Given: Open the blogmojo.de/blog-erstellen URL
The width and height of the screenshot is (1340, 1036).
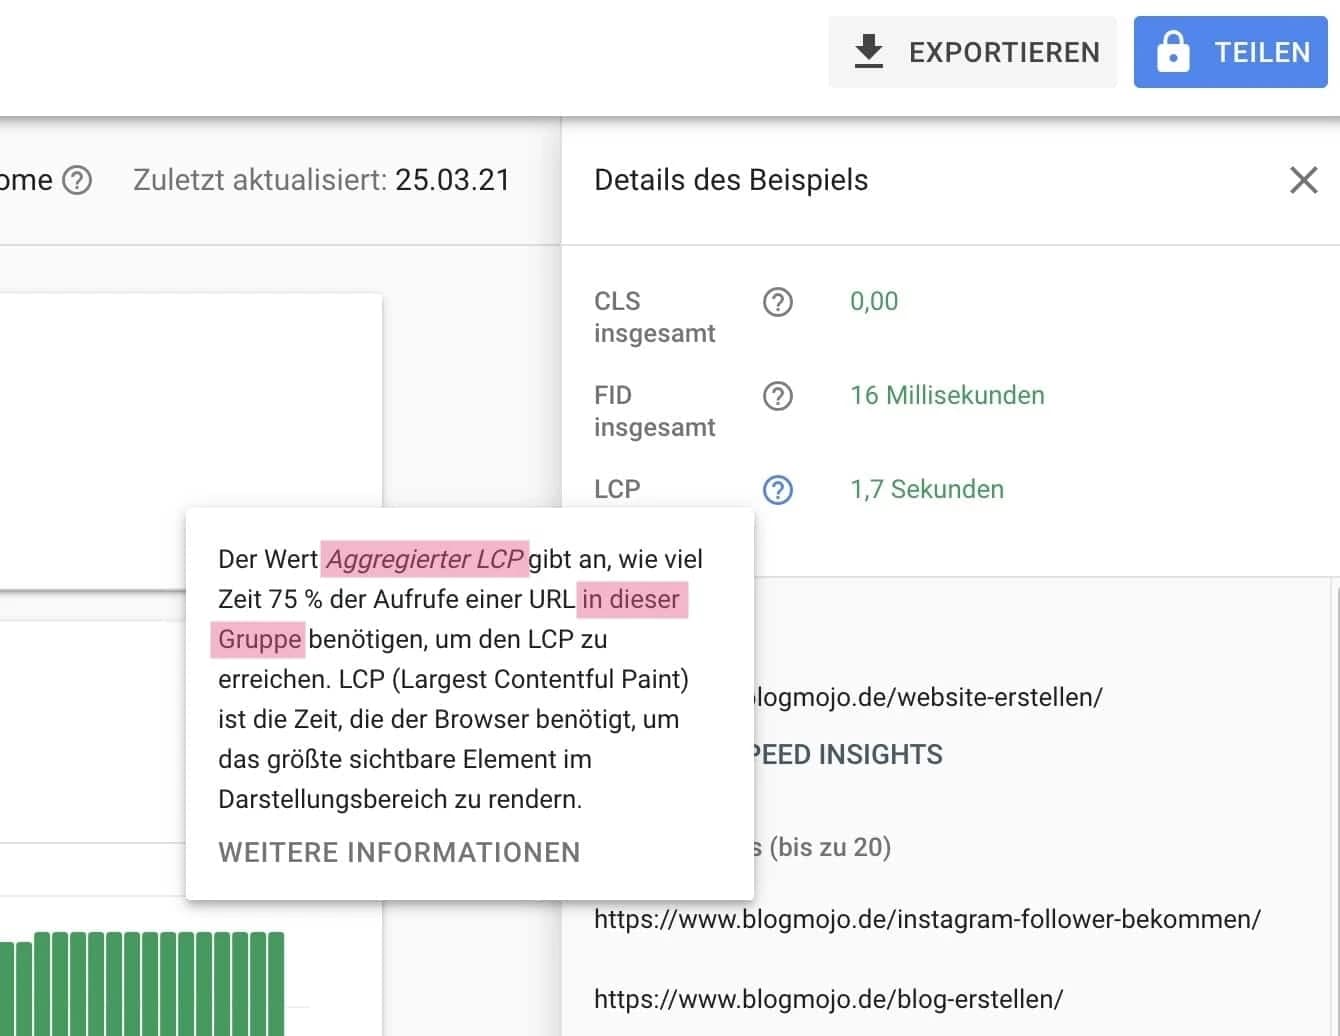Looking at the screenshot, I should tap(827, 997).
